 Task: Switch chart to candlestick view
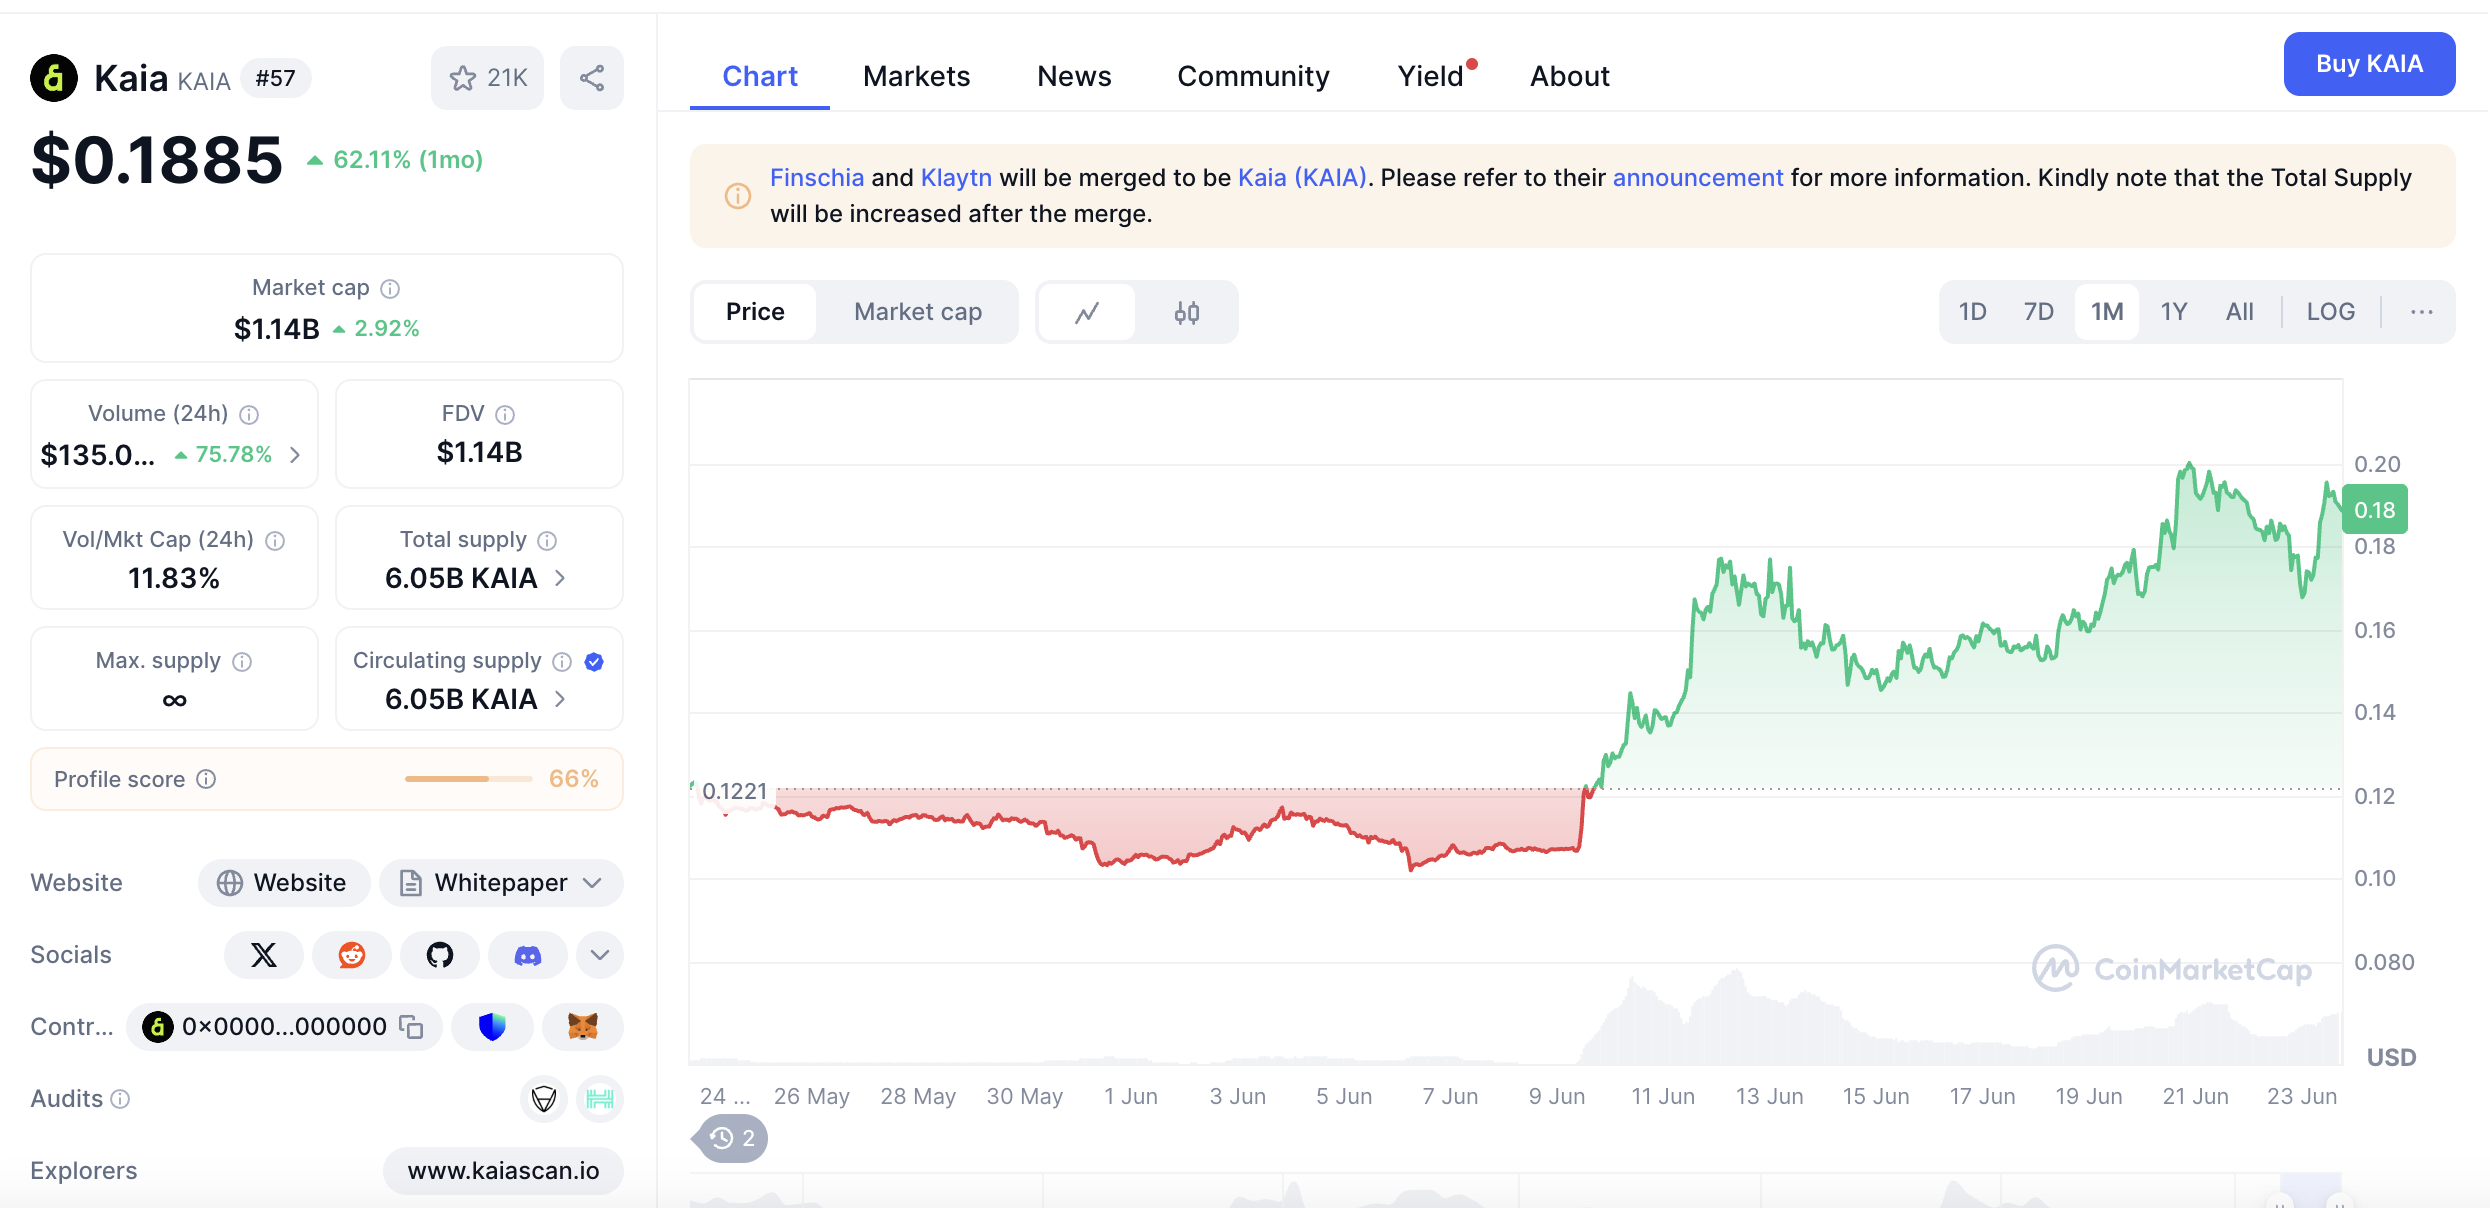[1186, 313]
